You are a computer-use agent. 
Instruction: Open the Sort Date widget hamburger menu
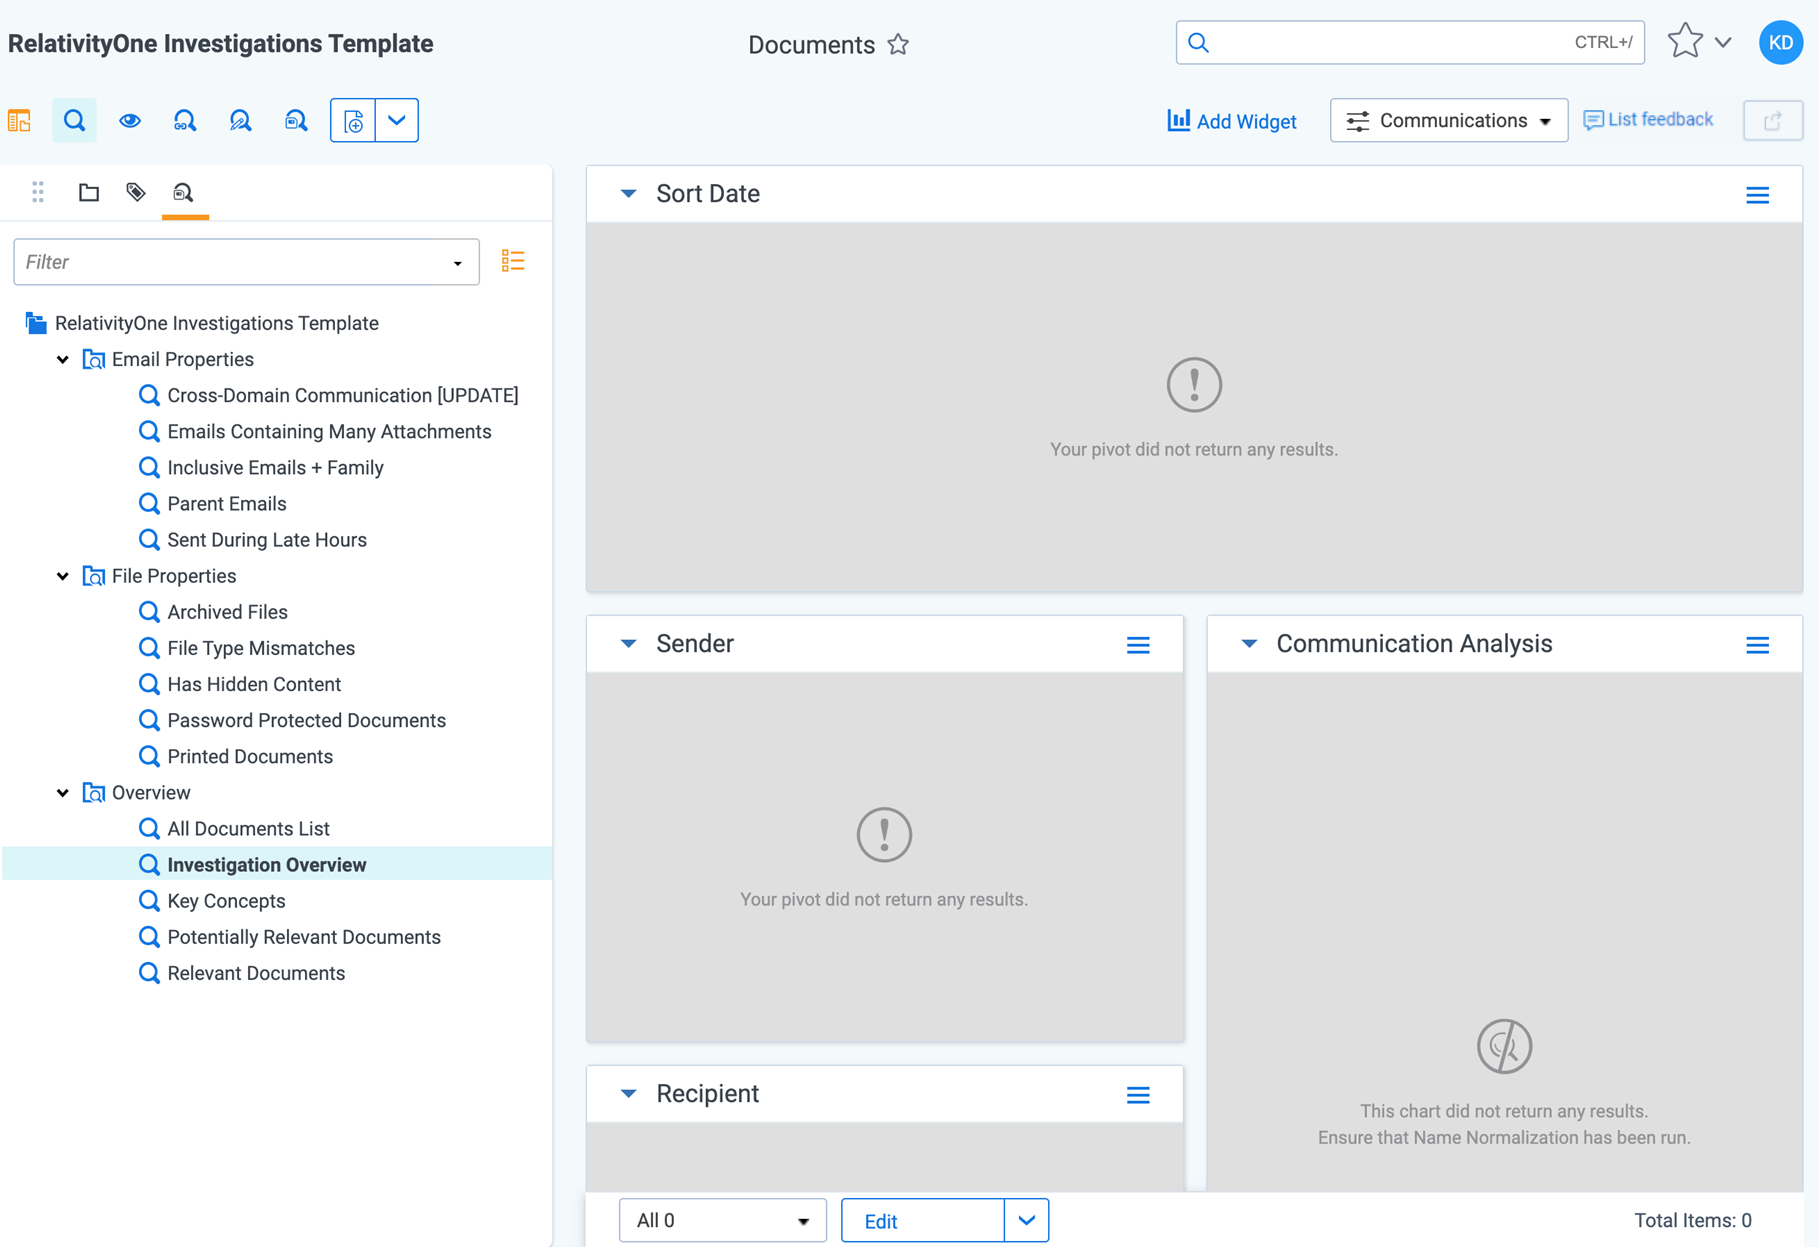[1758, 195]
